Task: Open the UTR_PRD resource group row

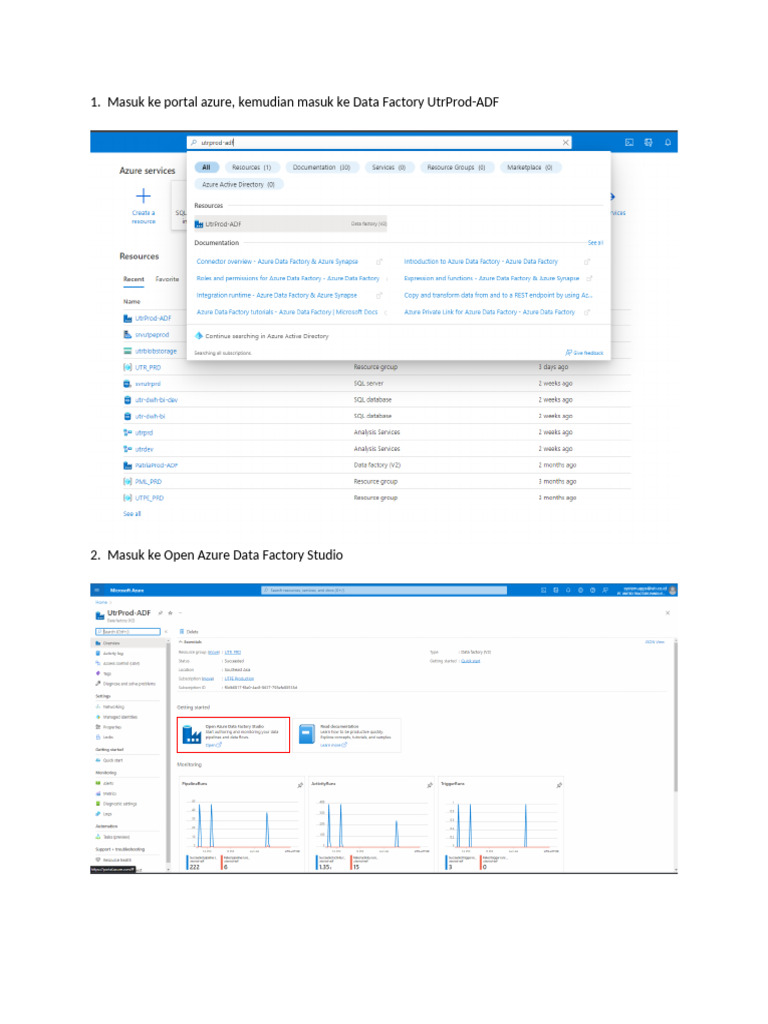Action: click(376, 368)
